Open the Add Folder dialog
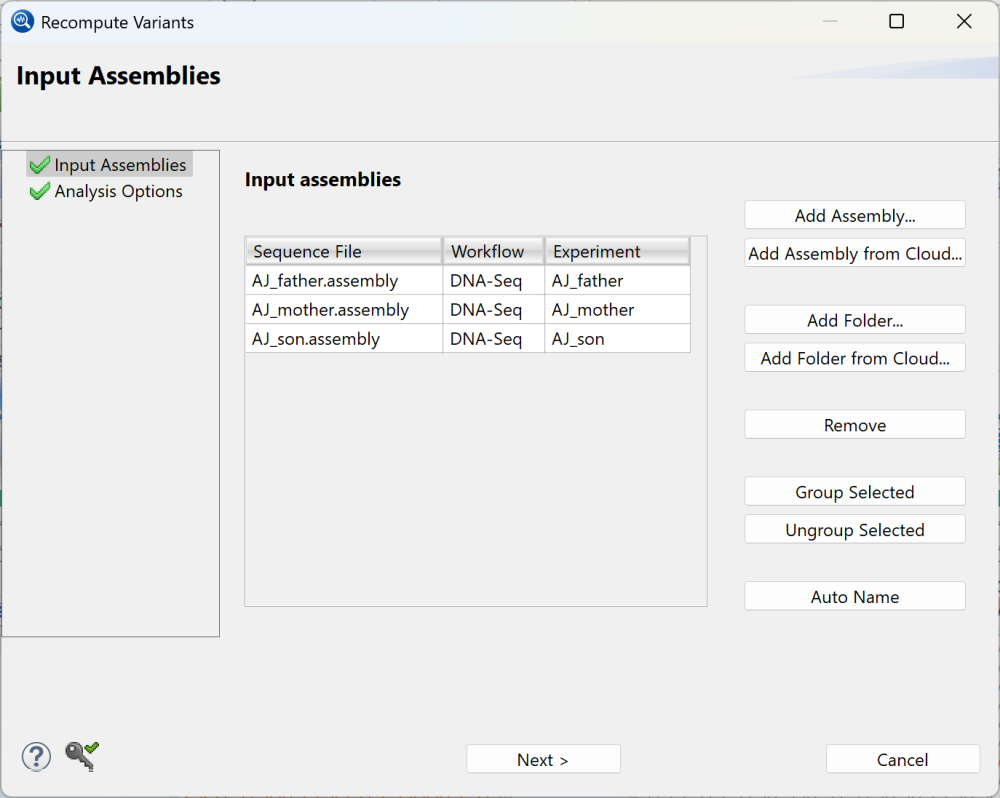This screenshot has height=798, width=1000. [x=854, y=319]
